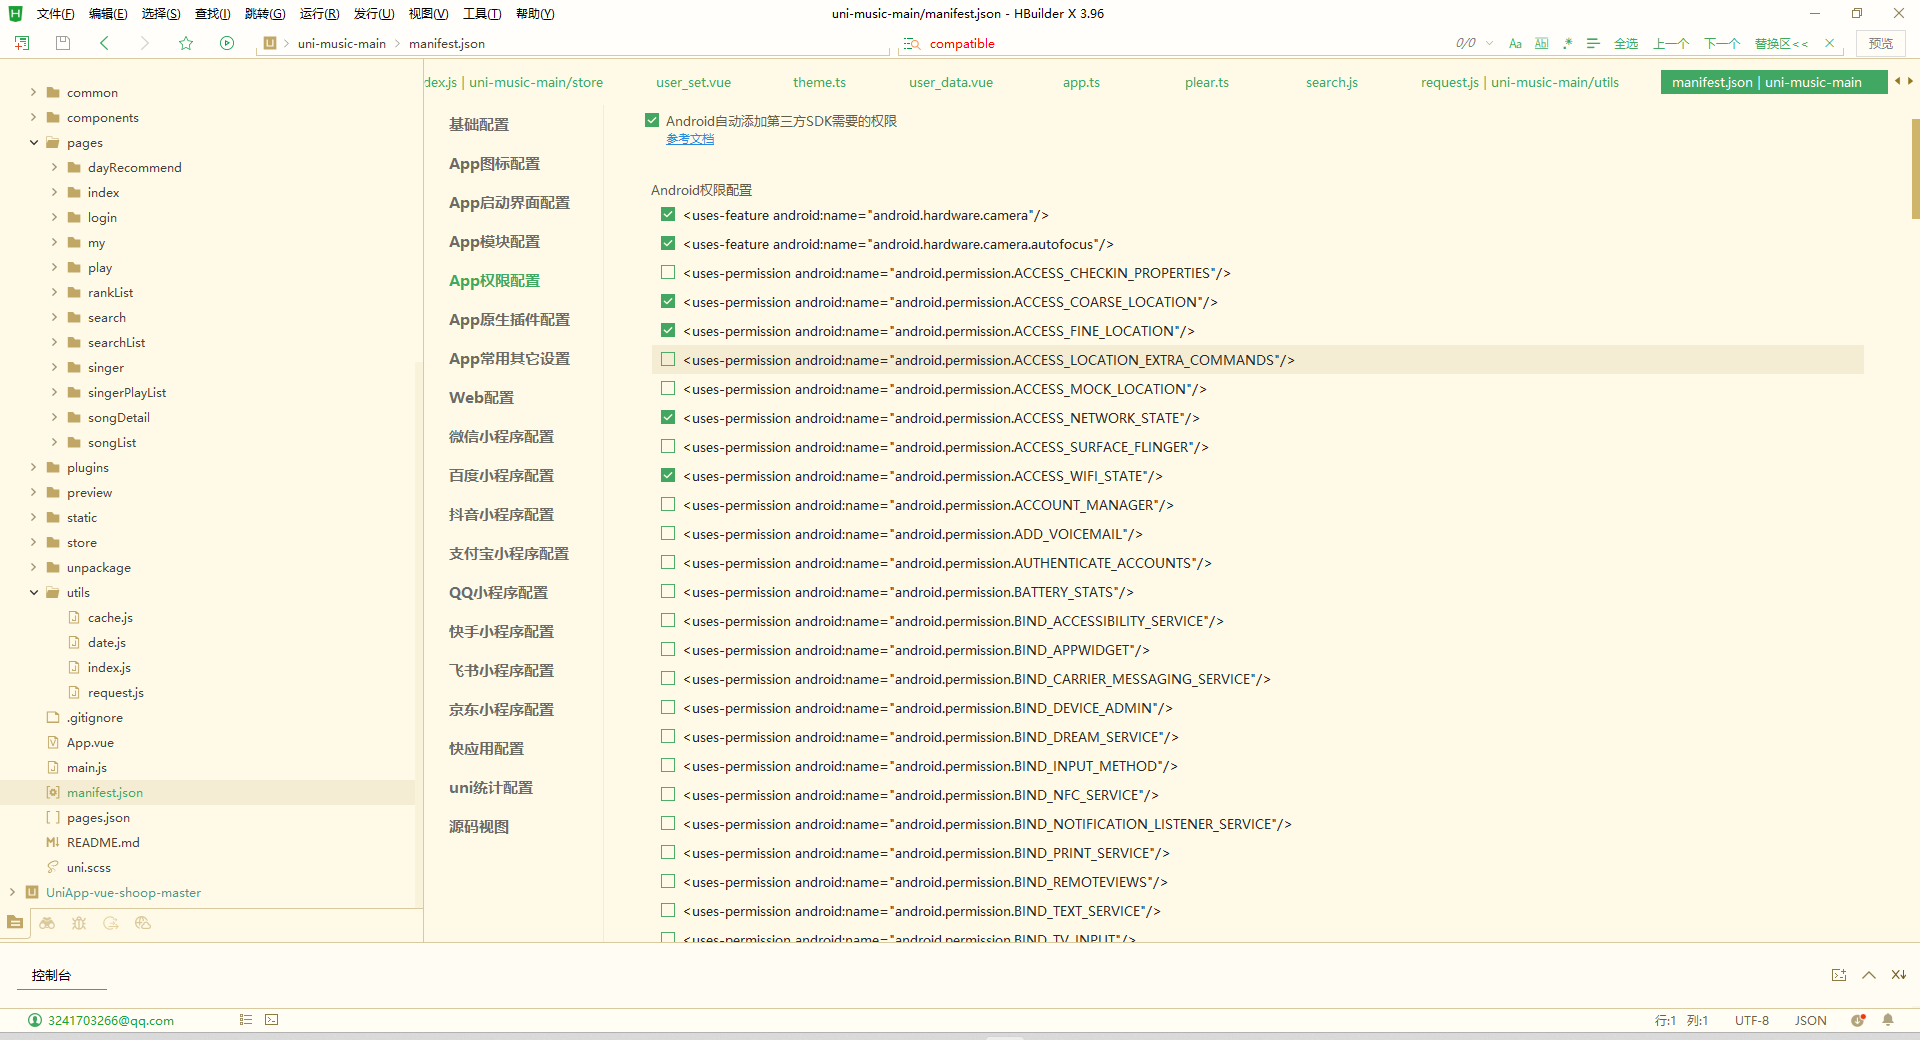This screenshot has width=1920, height=1040.
Task: Click 替换区<< replace toggle
Action: point(1781,43)
